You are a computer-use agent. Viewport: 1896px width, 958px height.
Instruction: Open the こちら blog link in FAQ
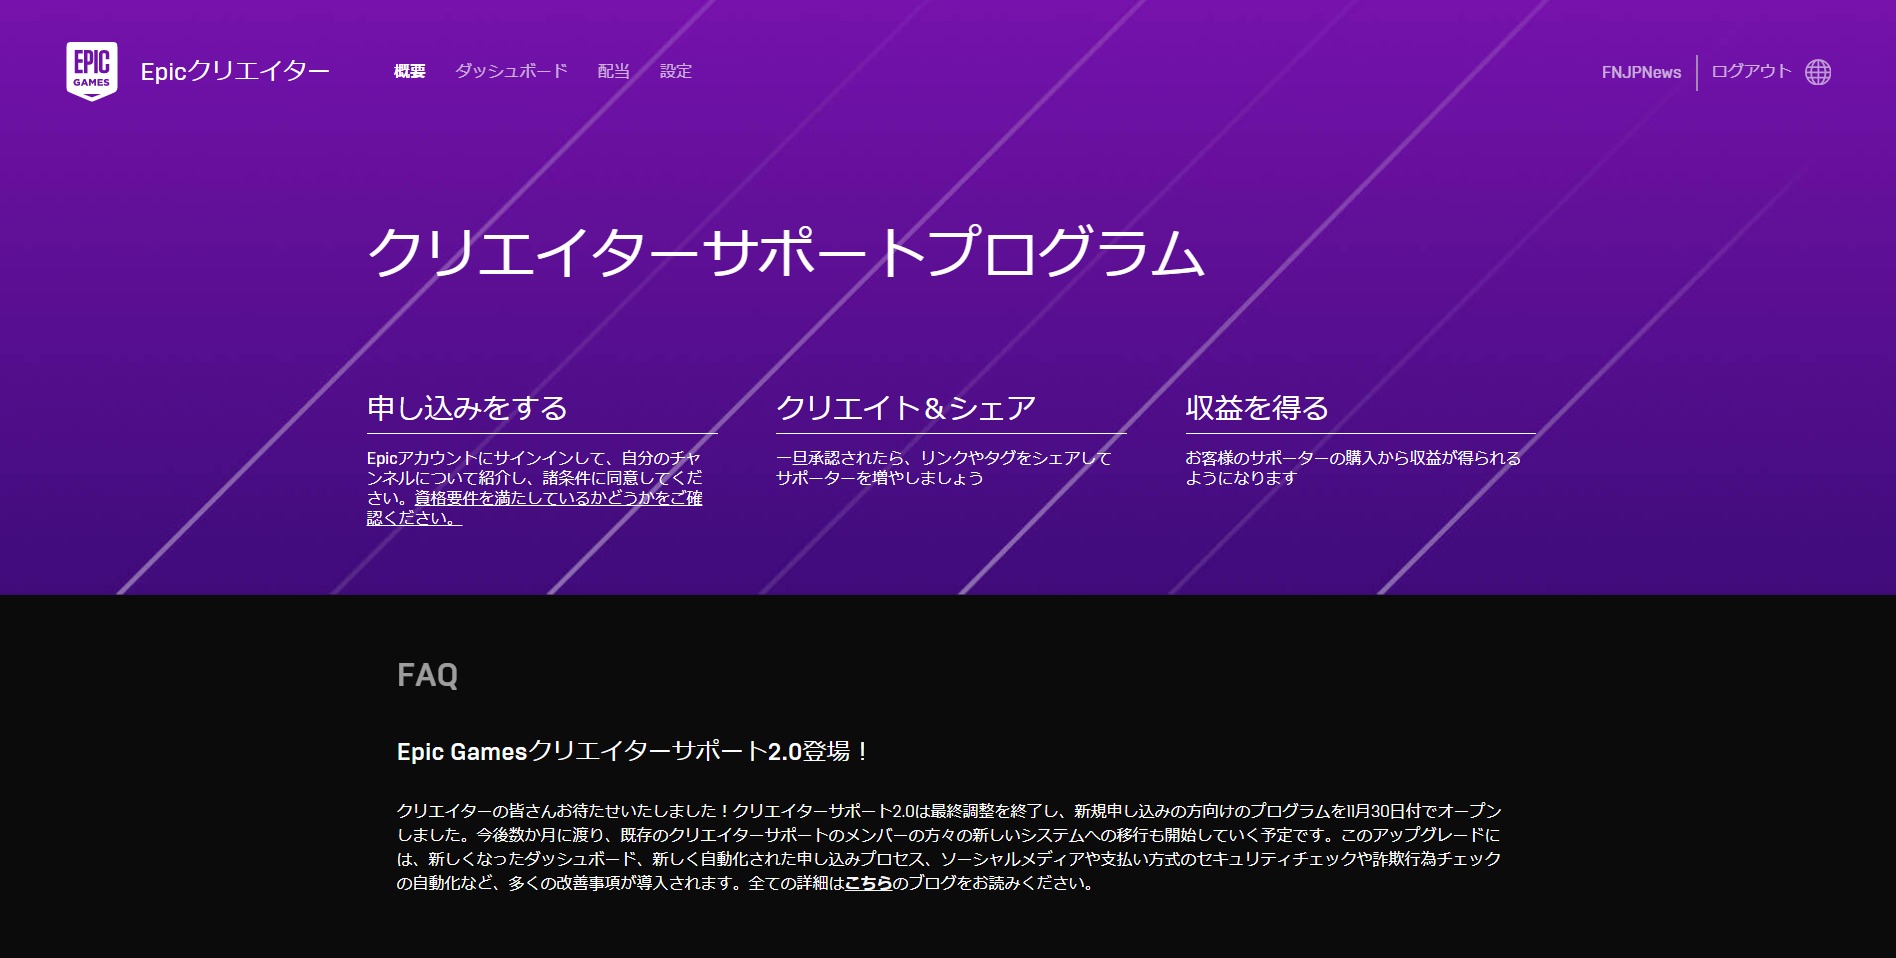pyautogui.click(x=868, y=883)
